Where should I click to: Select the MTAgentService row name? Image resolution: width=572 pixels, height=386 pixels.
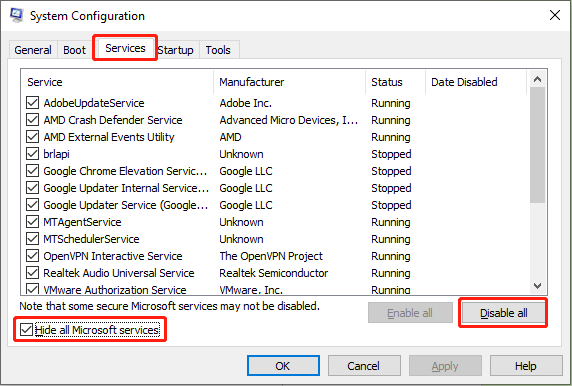pos(82,222)
